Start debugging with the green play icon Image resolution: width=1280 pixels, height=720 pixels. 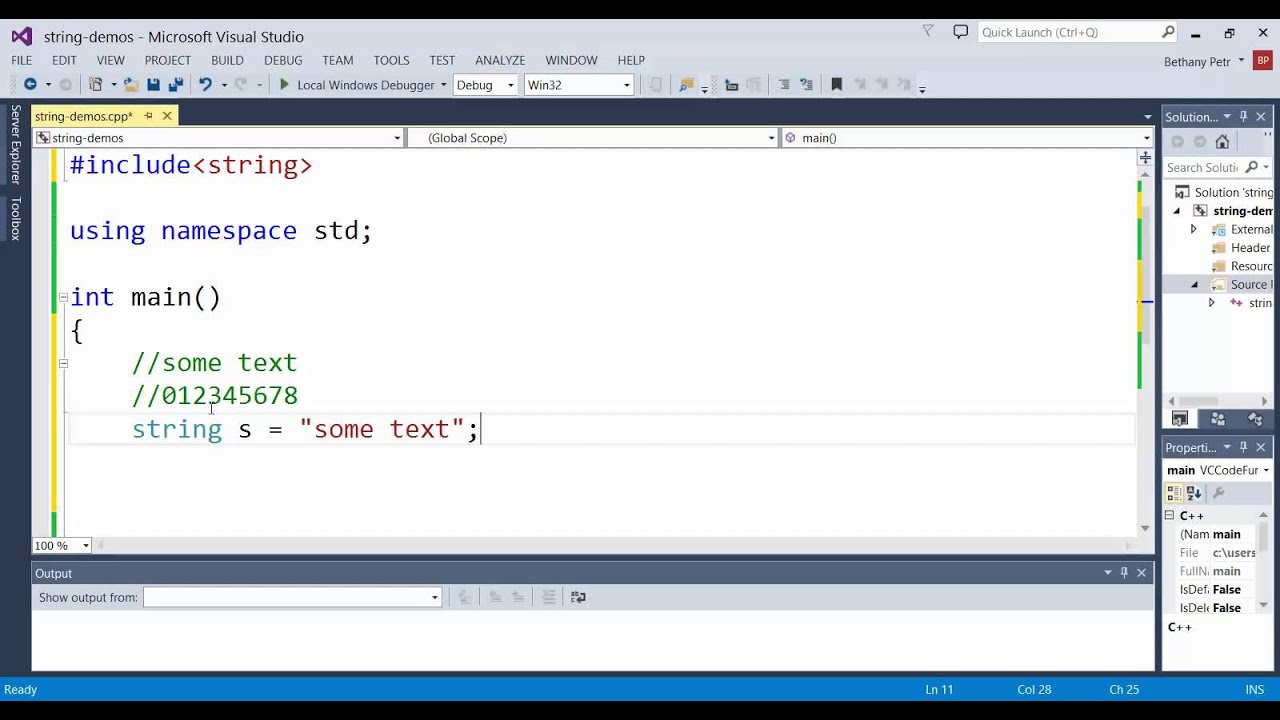click(284, 85)
